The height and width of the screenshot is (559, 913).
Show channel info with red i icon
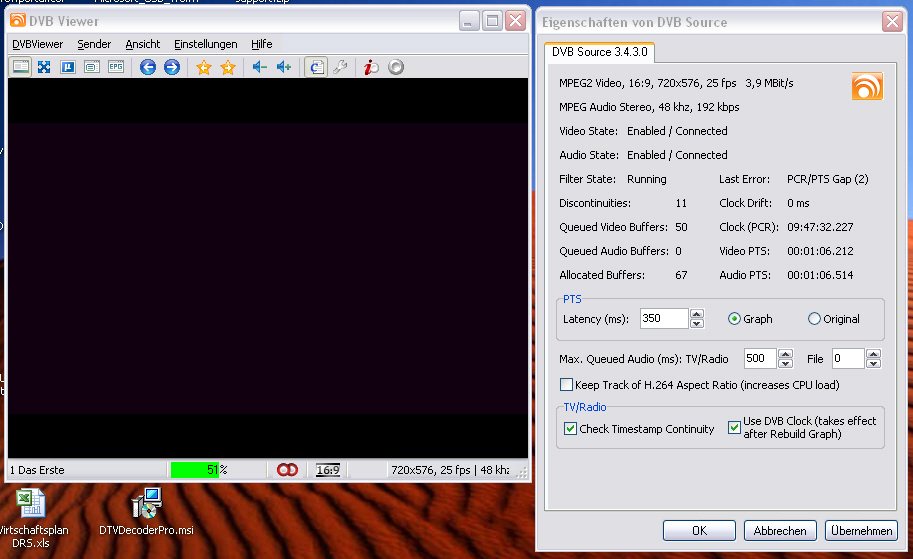(x=371, y=67)
